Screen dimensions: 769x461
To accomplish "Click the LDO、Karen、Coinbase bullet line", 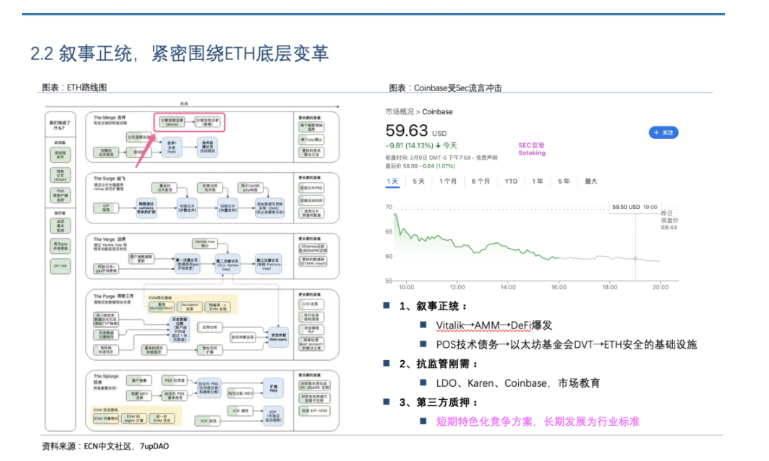I will click(518, 383).
